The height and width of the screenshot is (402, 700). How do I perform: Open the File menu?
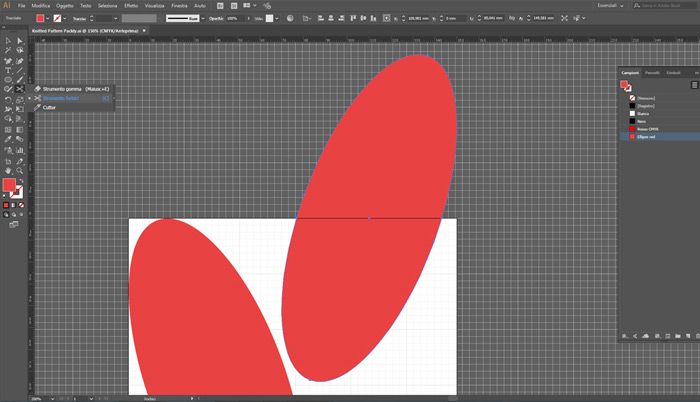coord(21,6)
